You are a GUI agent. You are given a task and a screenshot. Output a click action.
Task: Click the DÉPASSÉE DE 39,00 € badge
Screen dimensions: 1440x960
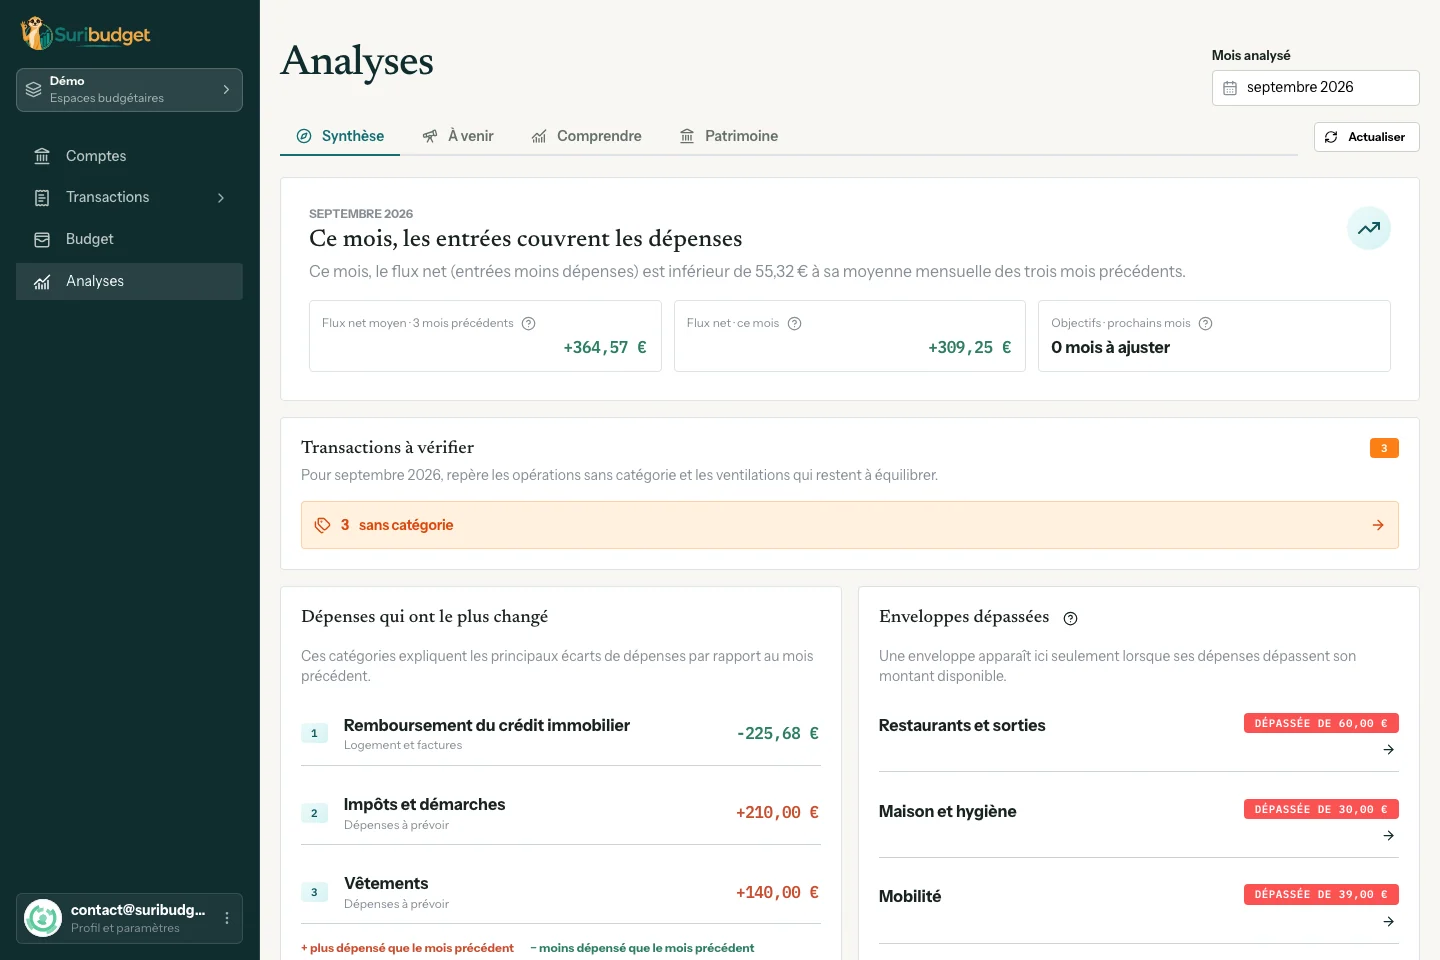pyautogui.click(x=1321, y=894)
